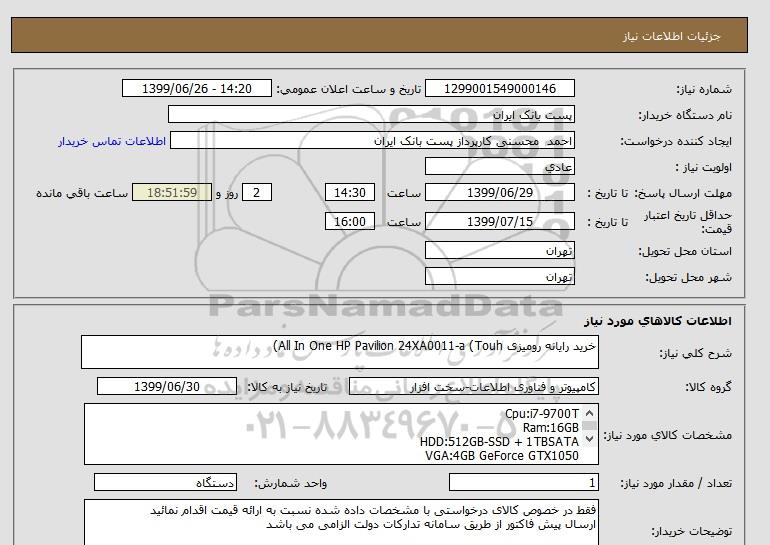Click the general description field with HP Pavilion
The width and height of the screenshot is (770, 545).
[x=340, y=352]
